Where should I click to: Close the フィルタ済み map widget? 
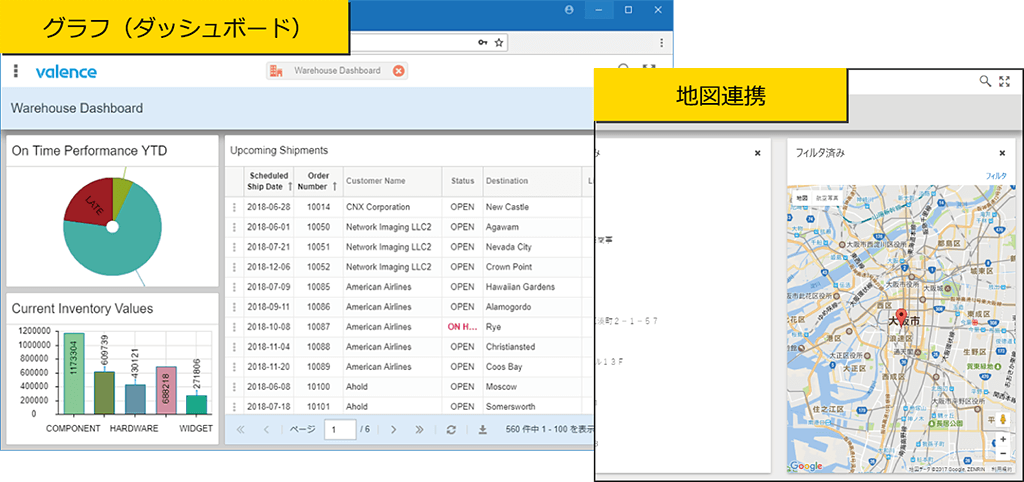pos(1002,153)
